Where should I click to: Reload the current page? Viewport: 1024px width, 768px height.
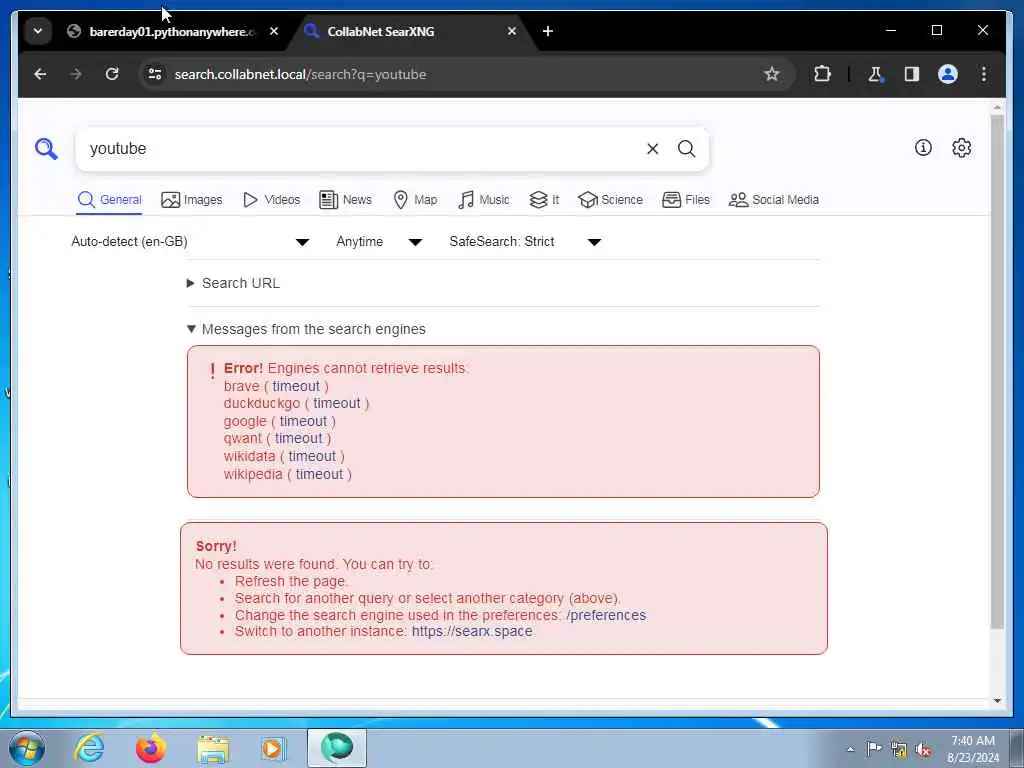112,74
